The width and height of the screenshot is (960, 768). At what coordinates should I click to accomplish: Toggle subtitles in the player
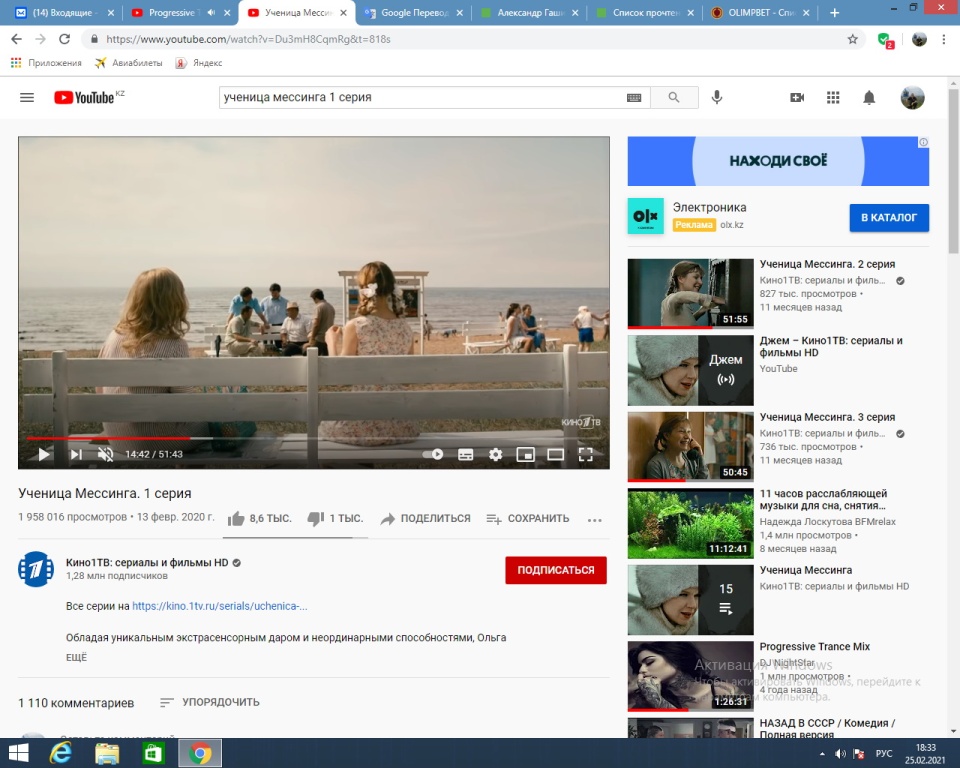pos(465,454)
